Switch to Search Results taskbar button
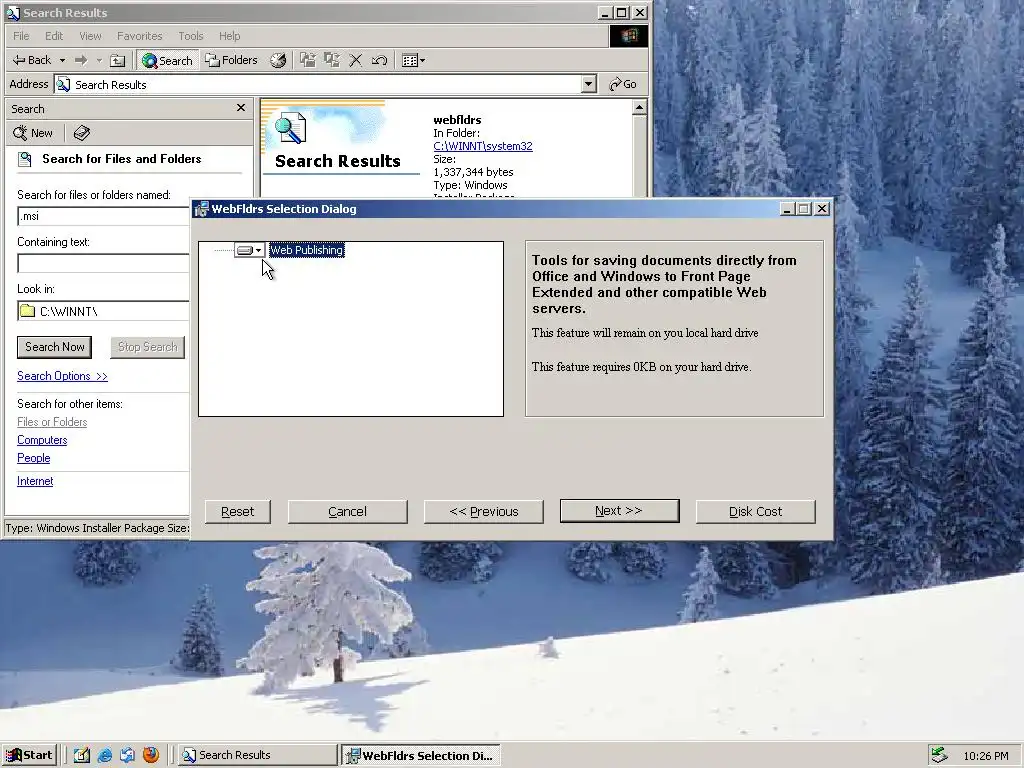This screenshot has height=768, width=1024. tap(257, 755)
